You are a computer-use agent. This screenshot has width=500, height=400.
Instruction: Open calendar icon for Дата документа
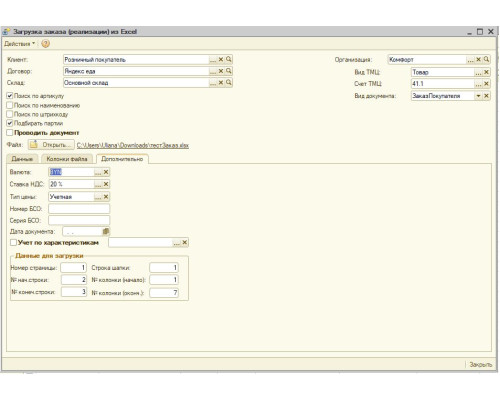tap(106, 231)
